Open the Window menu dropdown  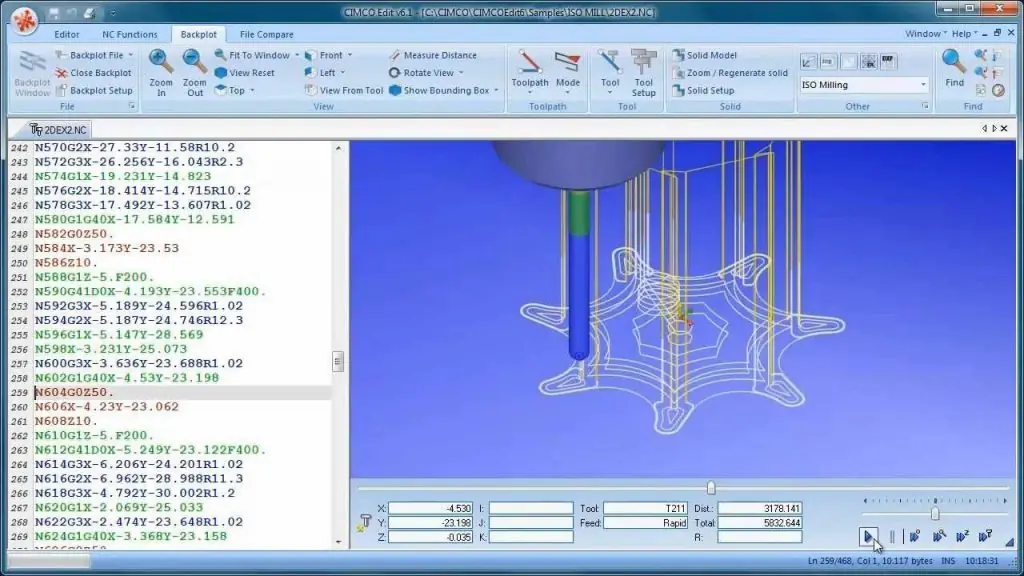(x=925, y=34)
